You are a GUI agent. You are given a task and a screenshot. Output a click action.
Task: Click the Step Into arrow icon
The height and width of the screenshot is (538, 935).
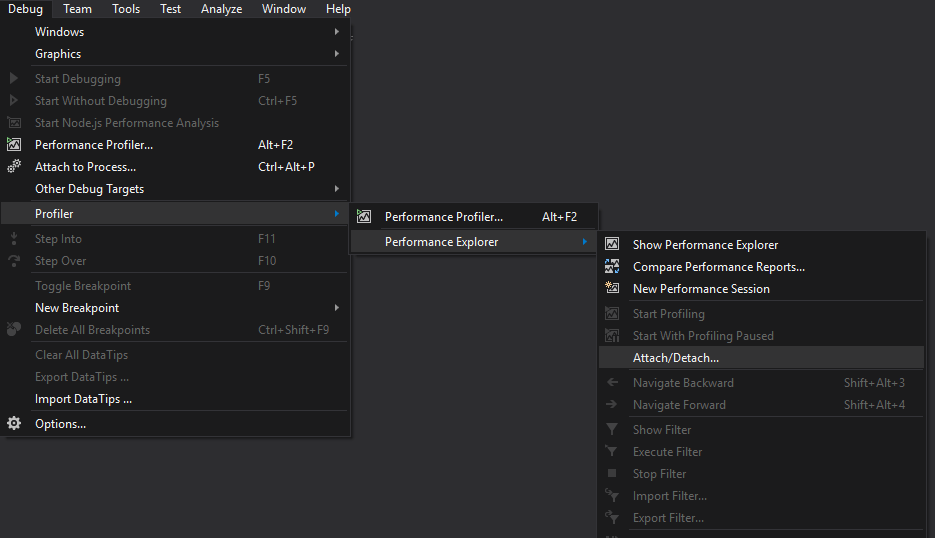(14, 239)
